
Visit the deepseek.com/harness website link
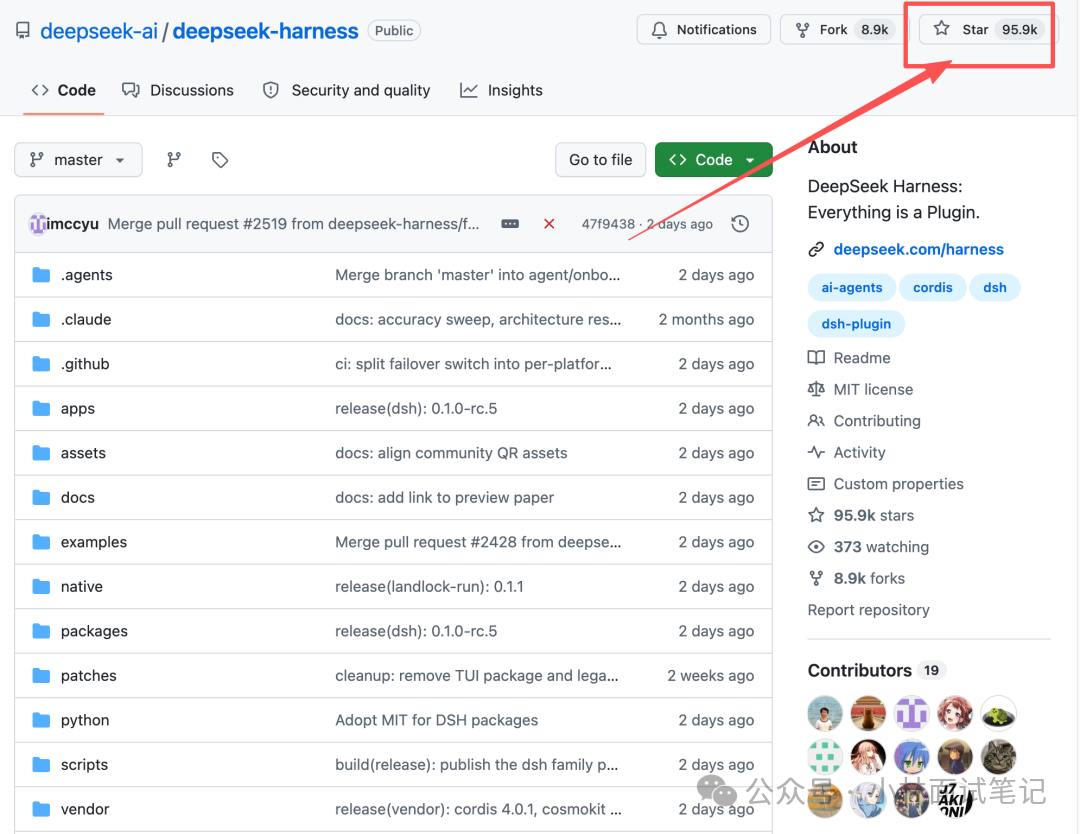[918, 249]
